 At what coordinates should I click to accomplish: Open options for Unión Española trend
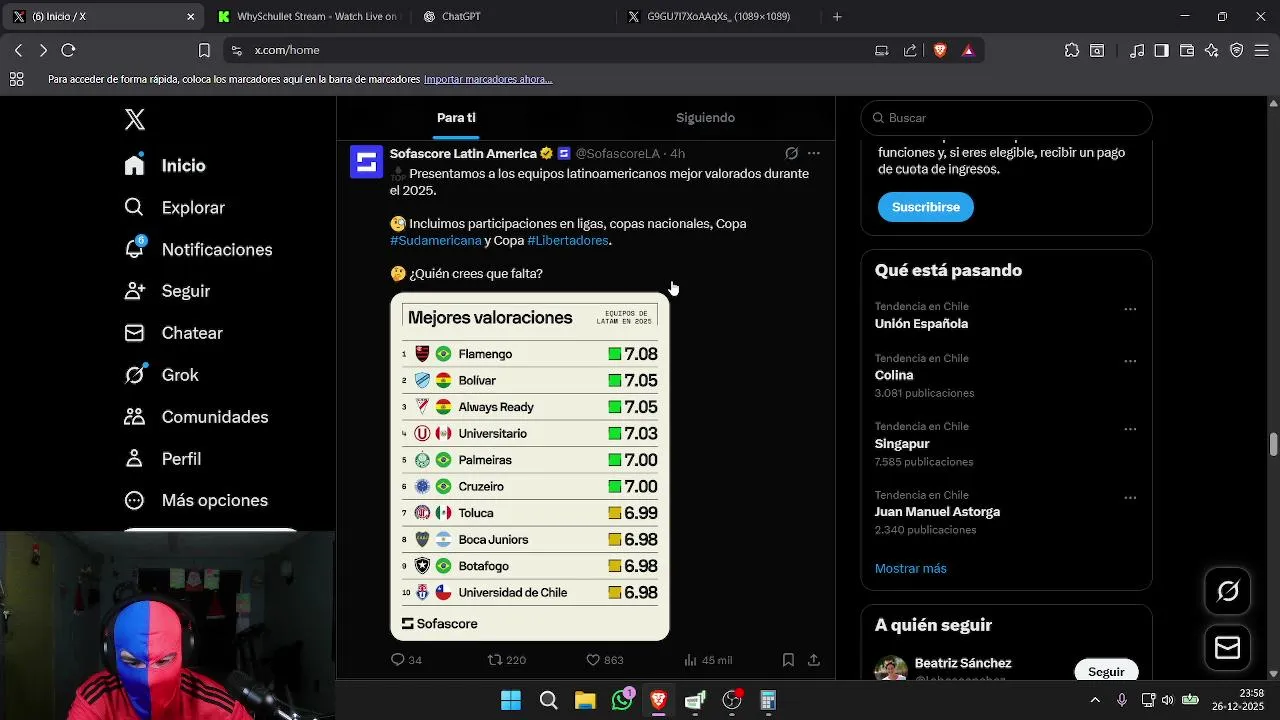click(1130, 309)
